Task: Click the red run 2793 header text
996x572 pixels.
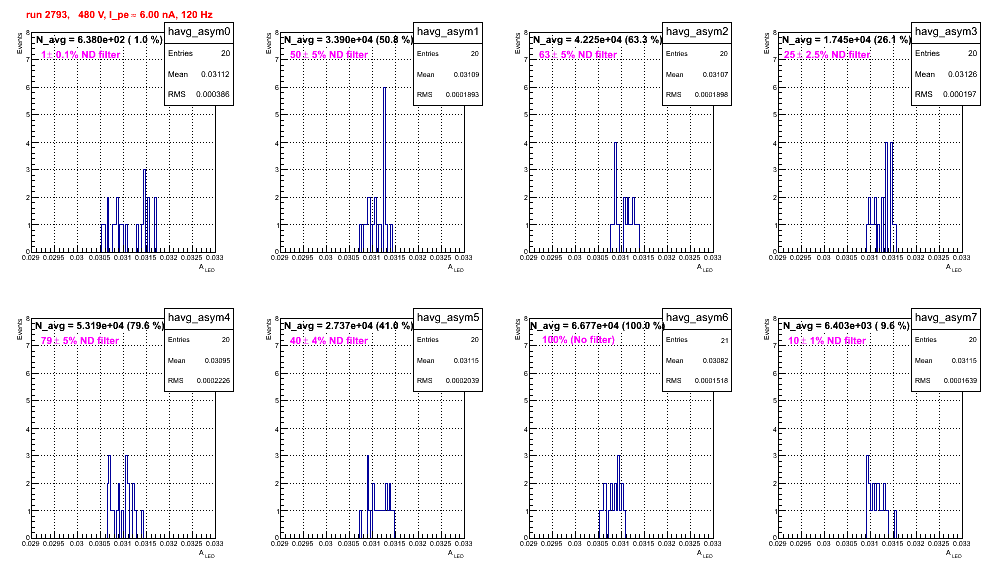Action: 119,15
